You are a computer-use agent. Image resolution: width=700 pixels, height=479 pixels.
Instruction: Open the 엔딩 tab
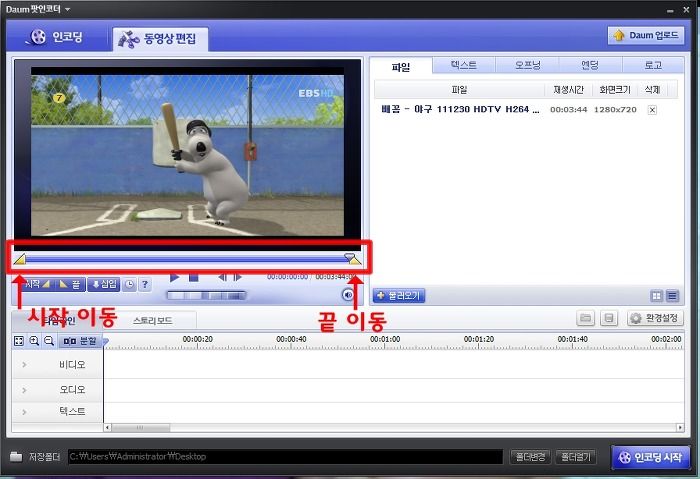[x=590, y=65]
